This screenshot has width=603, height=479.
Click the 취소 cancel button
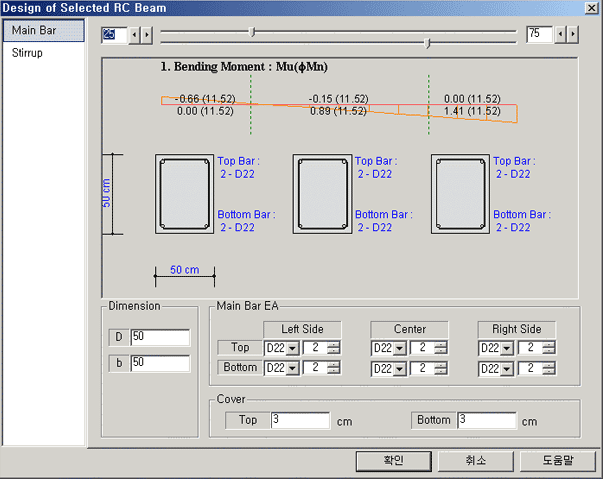475,461
